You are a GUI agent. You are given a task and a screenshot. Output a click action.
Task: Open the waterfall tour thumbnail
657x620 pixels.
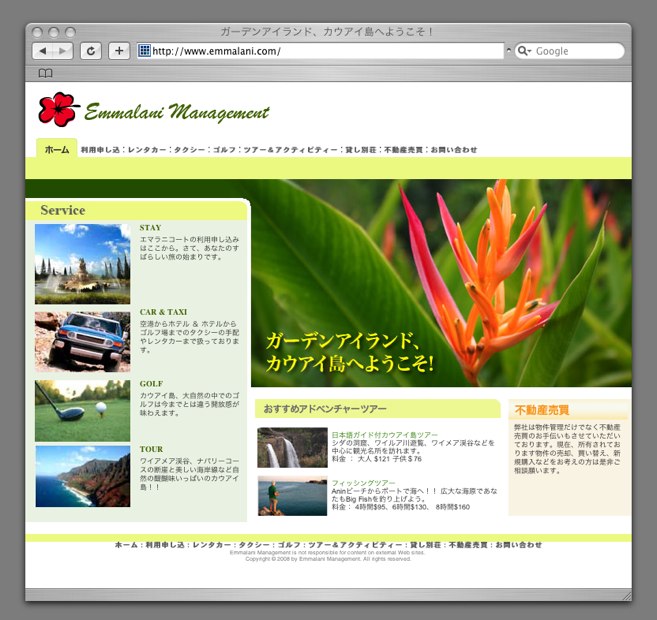pos(292,447)
